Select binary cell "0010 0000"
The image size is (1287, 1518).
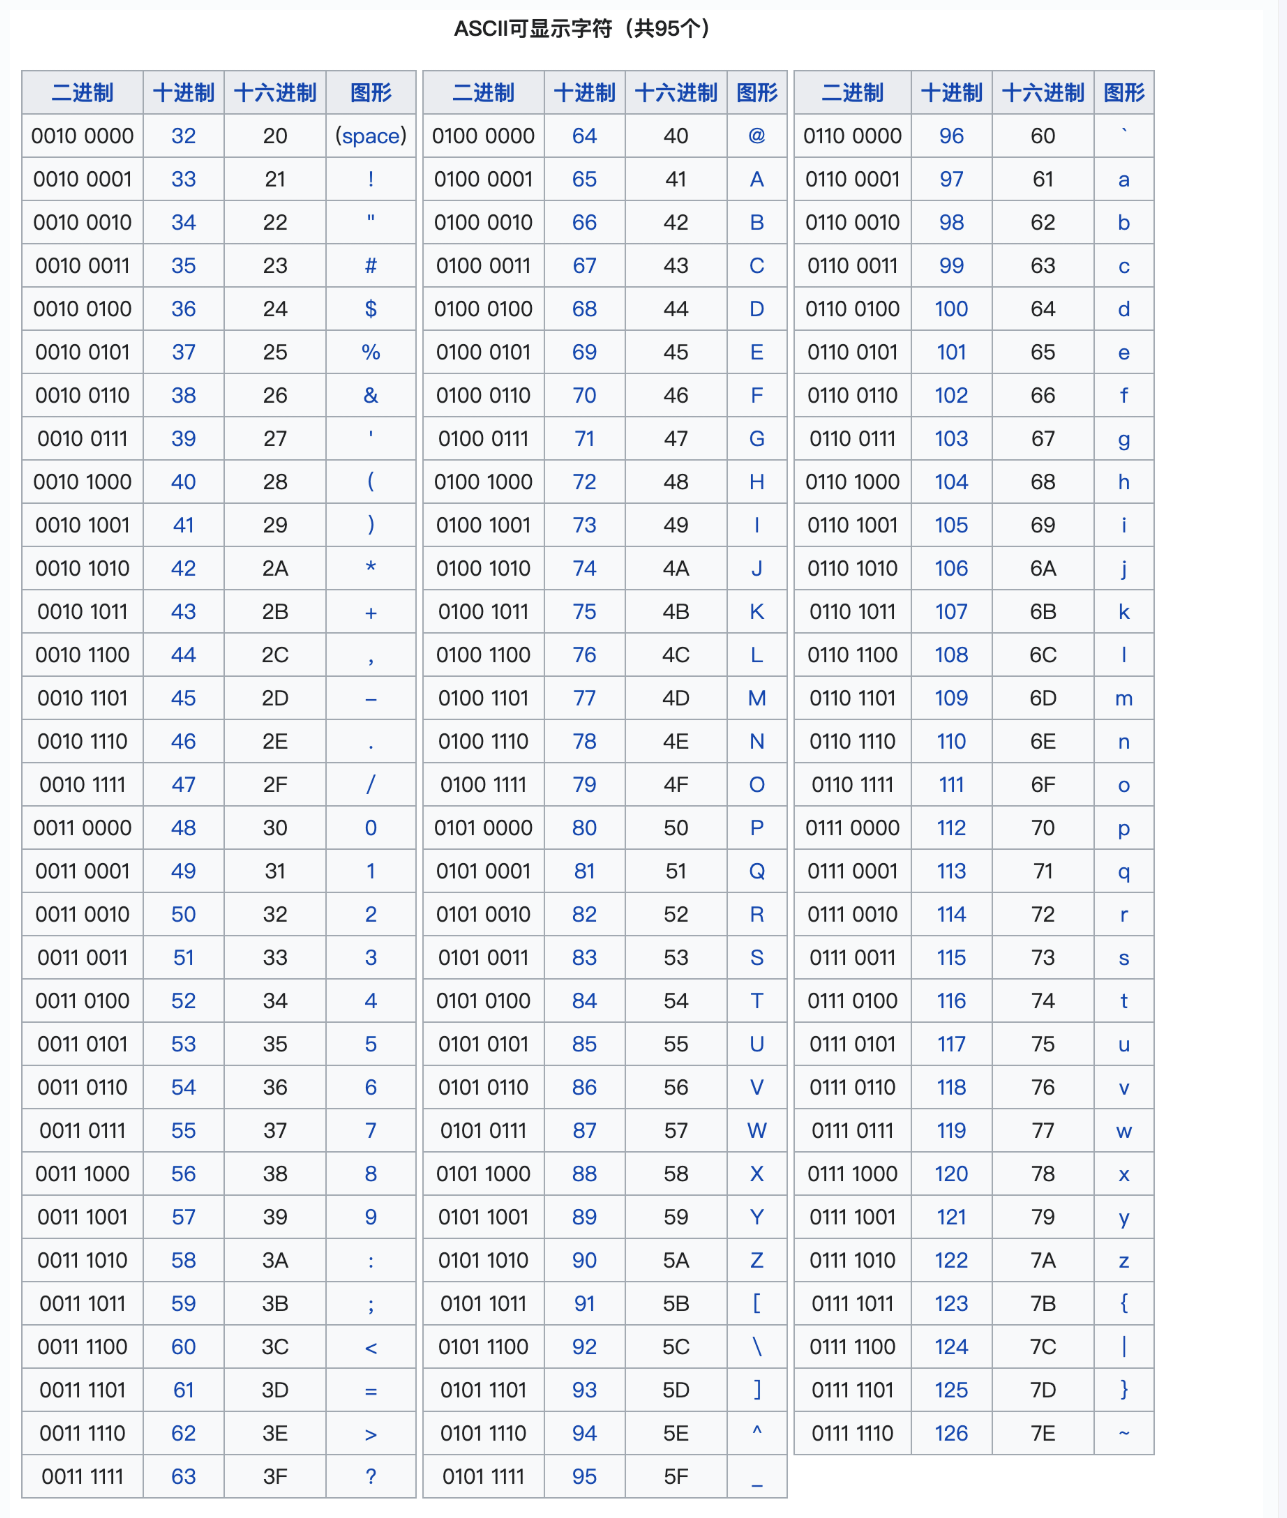[x=83, y=136]
